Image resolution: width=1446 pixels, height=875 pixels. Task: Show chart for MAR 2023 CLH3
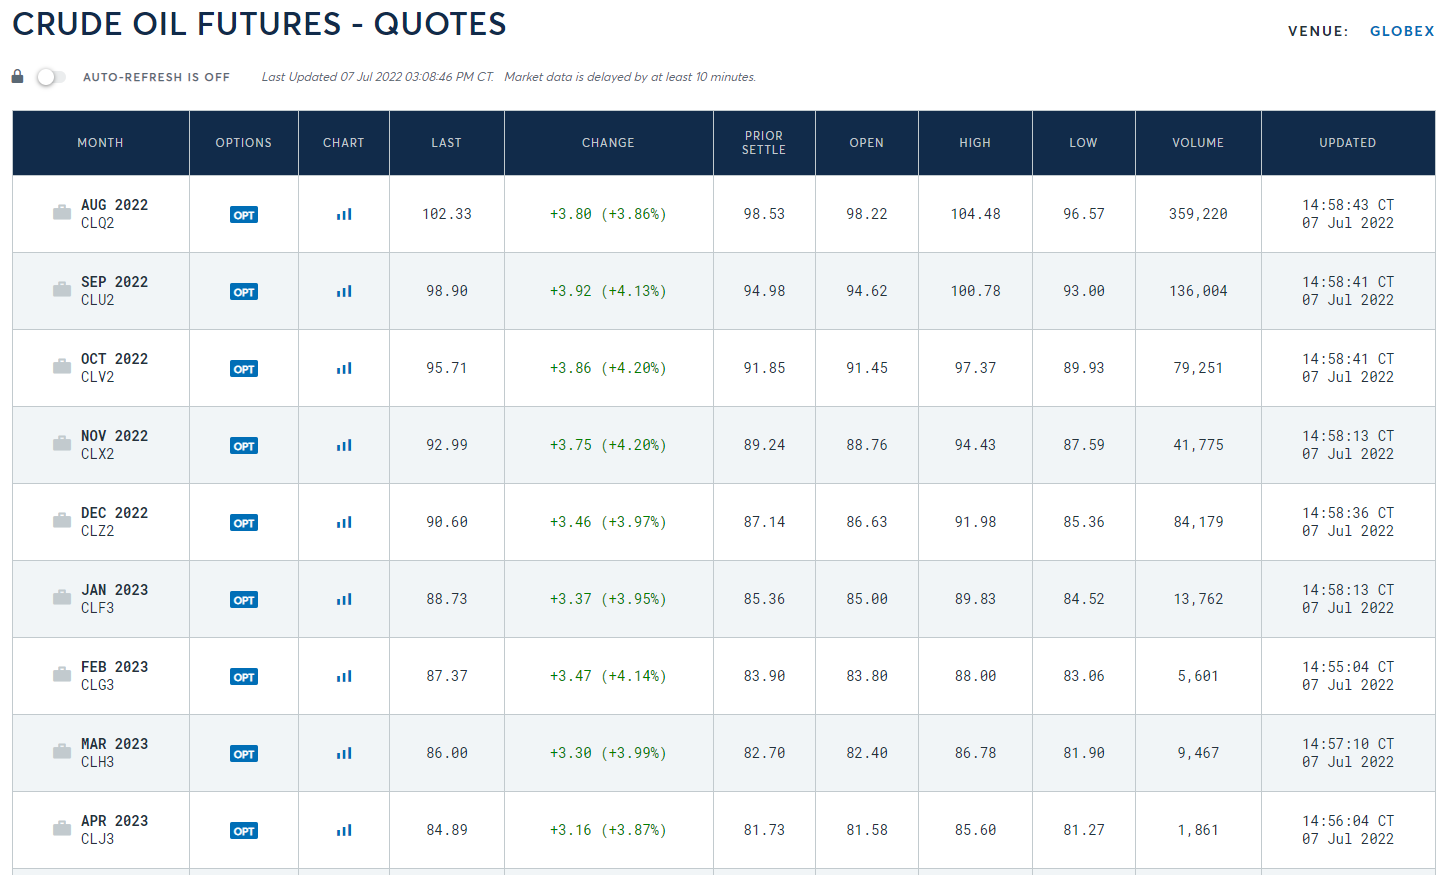tap(344, 753)
